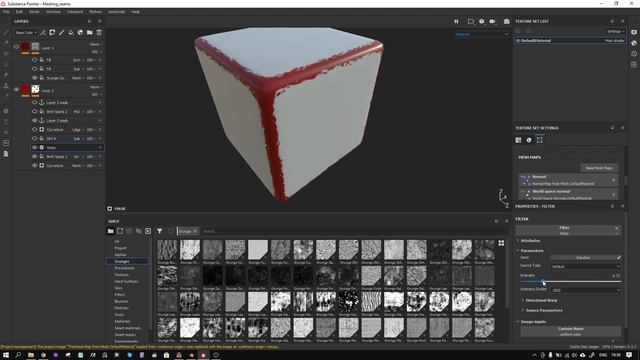The width and height of the screenshot is (640, 360).
Task: Toggle visibility of Layer 1
Action: (x=16, y=47)
